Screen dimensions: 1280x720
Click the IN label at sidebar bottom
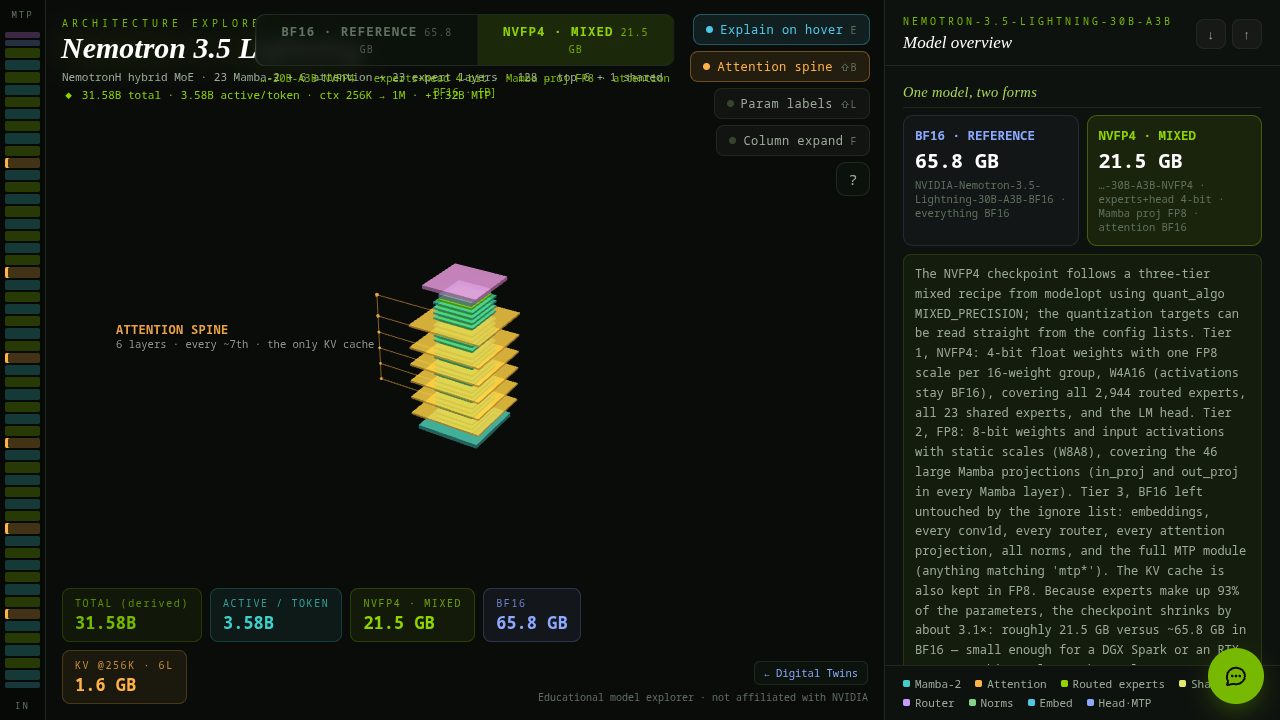(22, 706)
